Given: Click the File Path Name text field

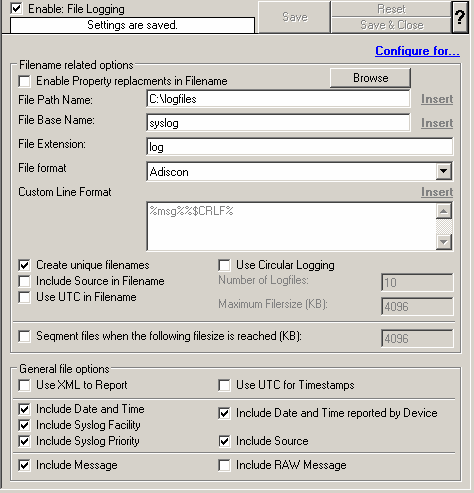Looking at the screenshot, I should 278,99.
